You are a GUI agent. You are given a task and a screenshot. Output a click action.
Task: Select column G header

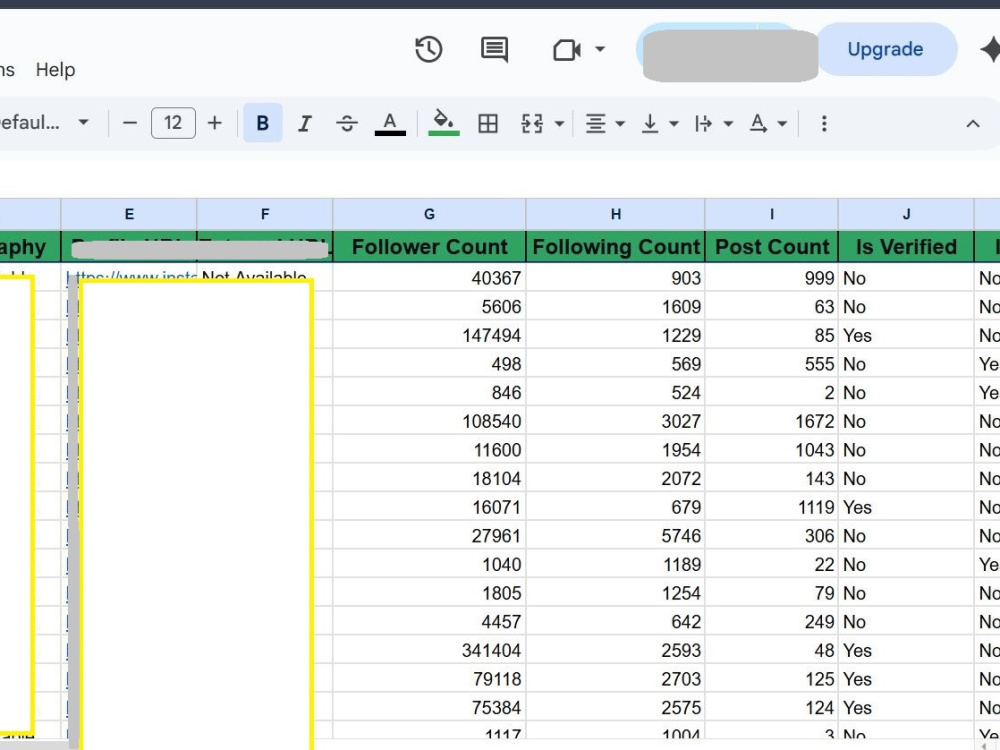tap(429, 214)
